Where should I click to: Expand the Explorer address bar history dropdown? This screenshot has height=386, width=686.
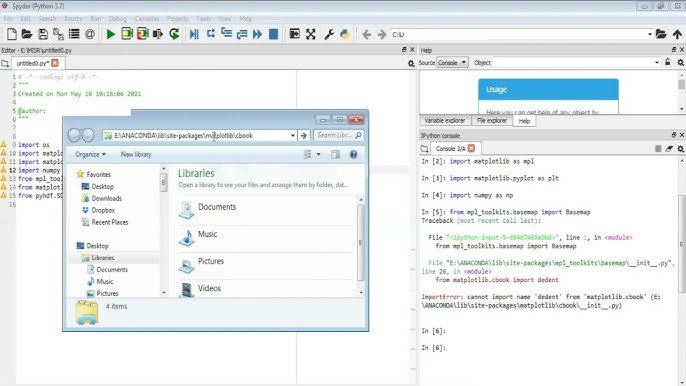[293, 136]
